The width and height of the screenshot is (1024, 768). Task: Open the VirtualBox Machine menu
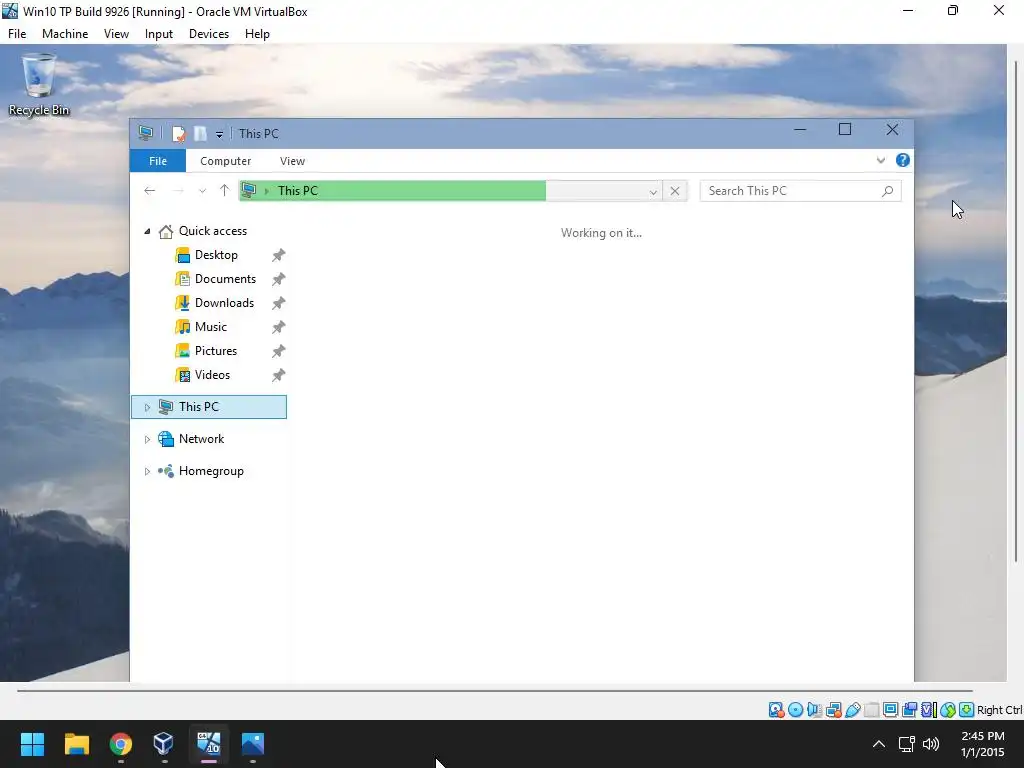pyautogui.click(x=65, y=34)
